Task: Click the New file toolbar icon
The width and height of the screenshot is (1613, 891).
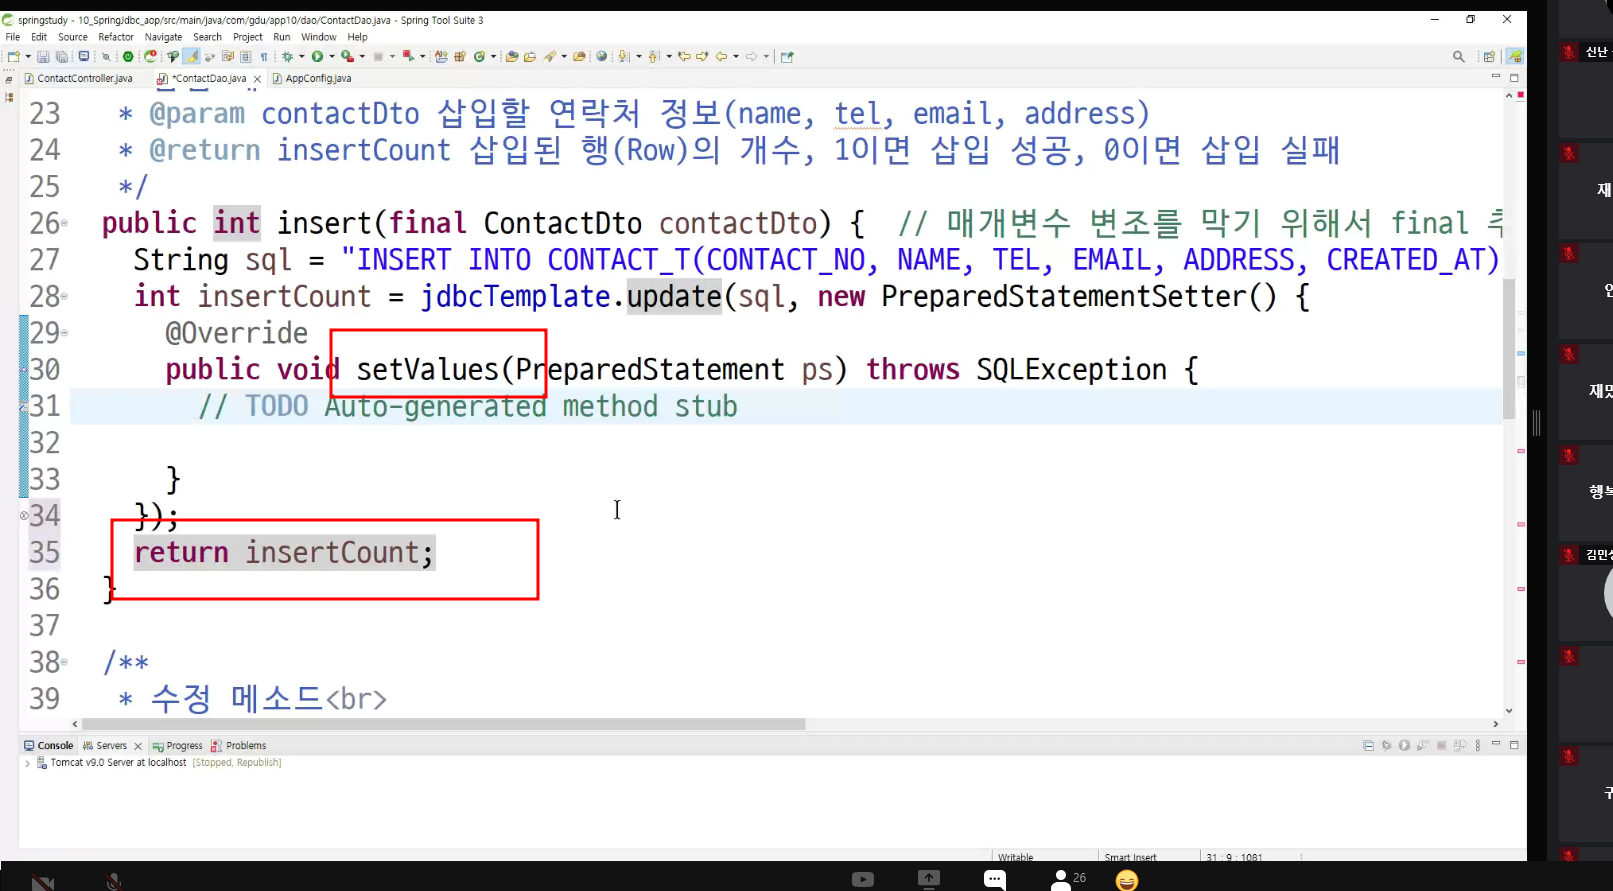Action: (13, 57)
